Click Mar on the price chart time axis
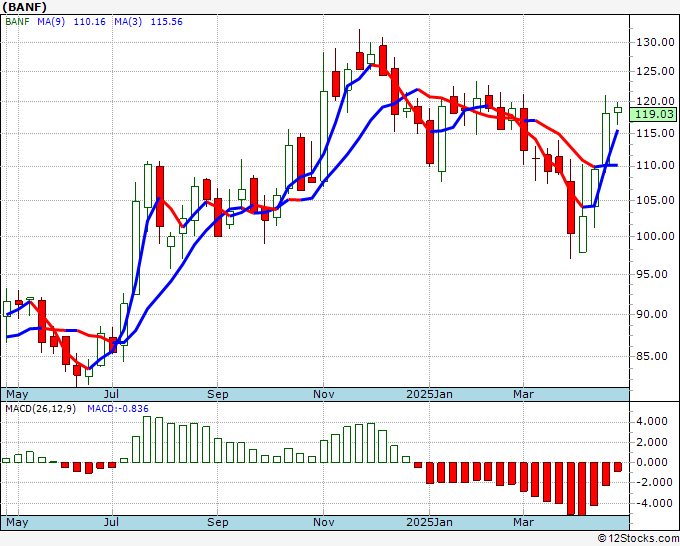The image size is (680, 546). coord(523,394)
